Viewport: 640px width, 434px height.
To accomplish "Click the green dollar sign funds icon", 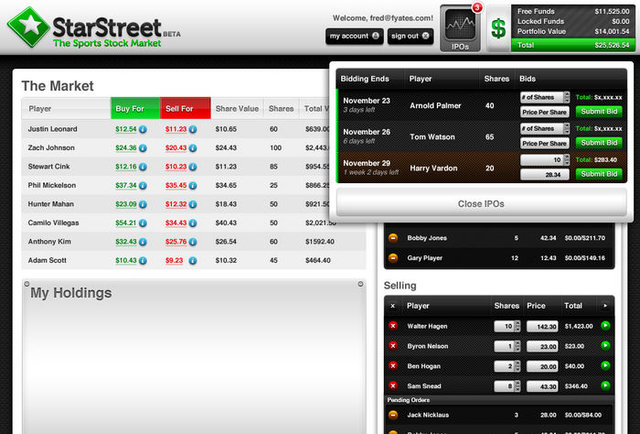I will [x=498, y=29].
